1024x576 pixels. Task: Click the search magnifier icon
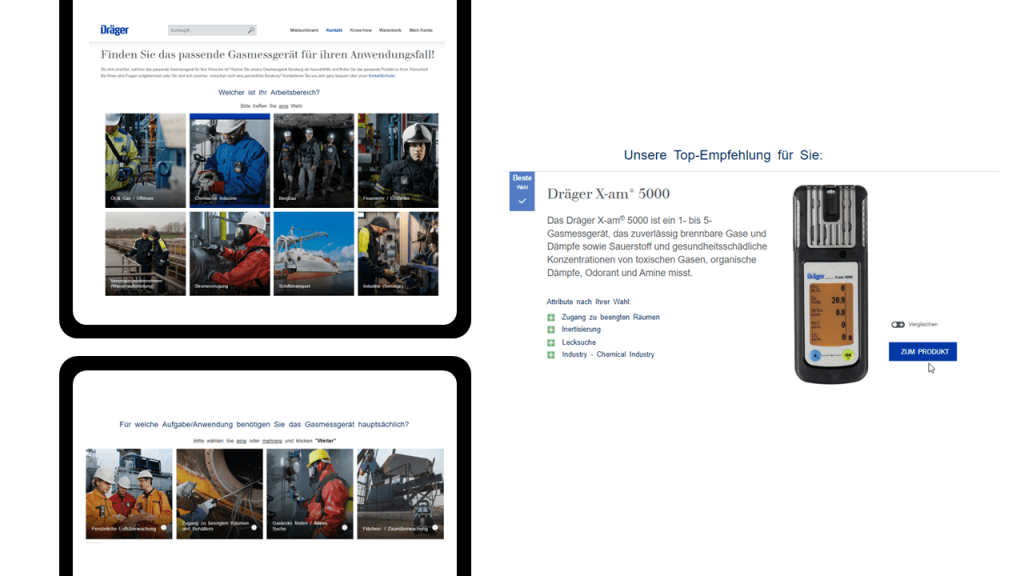click(251, 30)
